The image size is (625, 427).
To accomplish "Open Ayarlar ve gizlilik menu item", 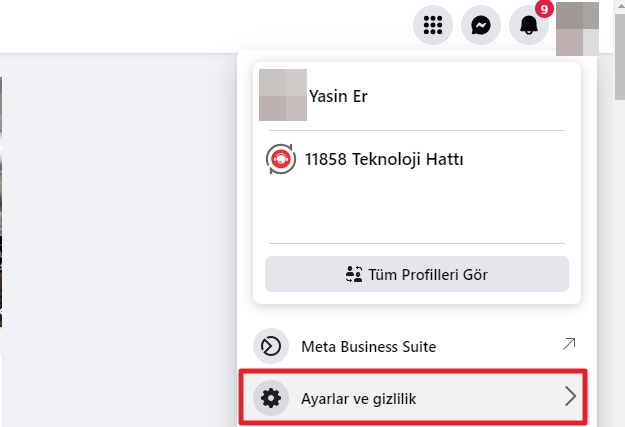I will pos(413,397).
